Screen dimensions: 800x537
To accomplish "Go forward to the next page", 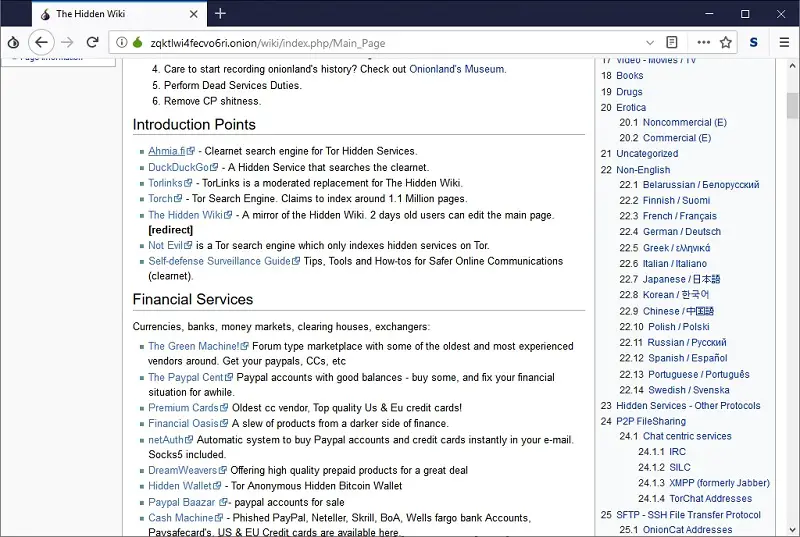I will tap(67, 42).
